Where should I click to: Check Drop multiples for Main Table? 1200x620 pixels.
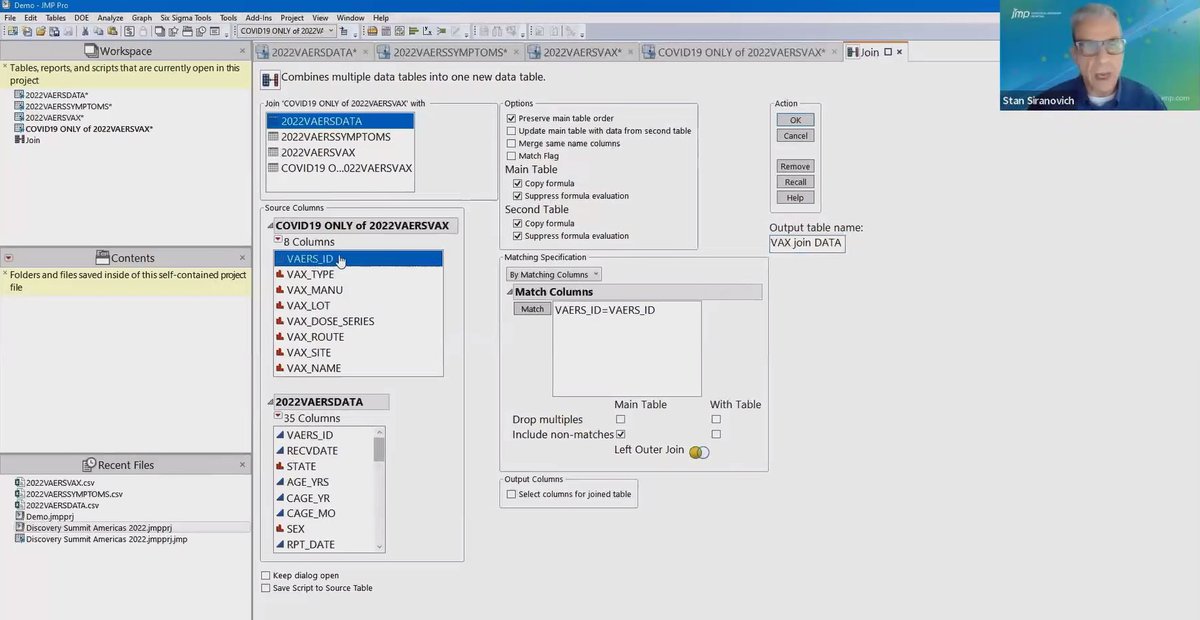[x=621, y=420]
